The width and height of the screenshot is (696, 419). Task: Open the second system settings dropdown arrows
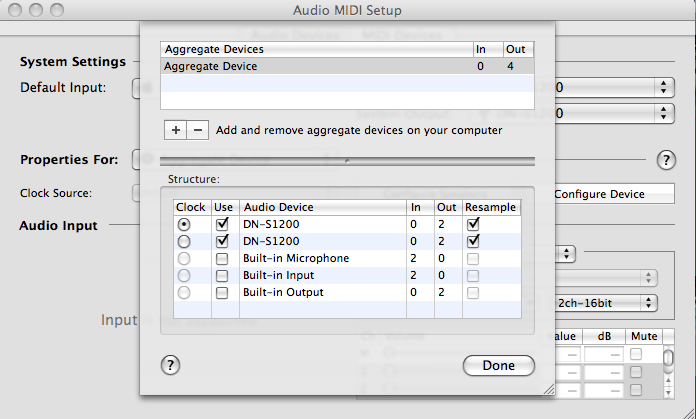(663, 113)
